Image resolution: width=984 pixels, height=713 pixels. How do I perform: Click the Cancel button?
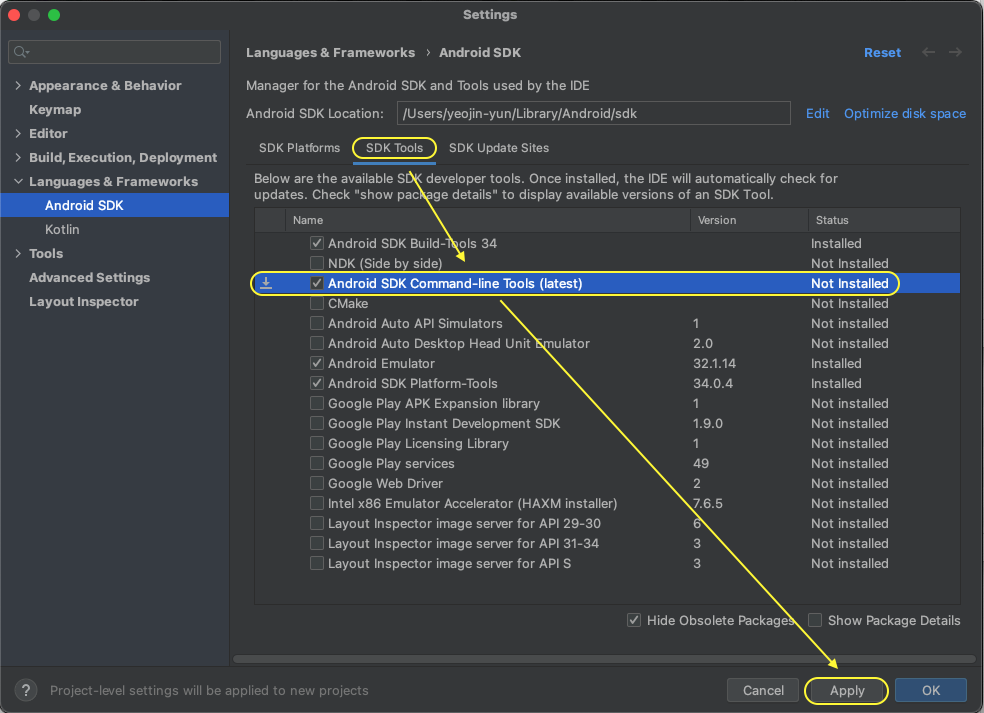tap(763, 690)
